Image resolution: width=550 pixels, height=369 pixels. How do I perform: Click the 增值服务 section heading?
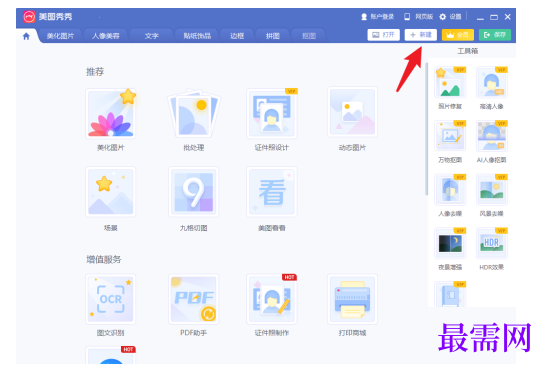point(104,260)
